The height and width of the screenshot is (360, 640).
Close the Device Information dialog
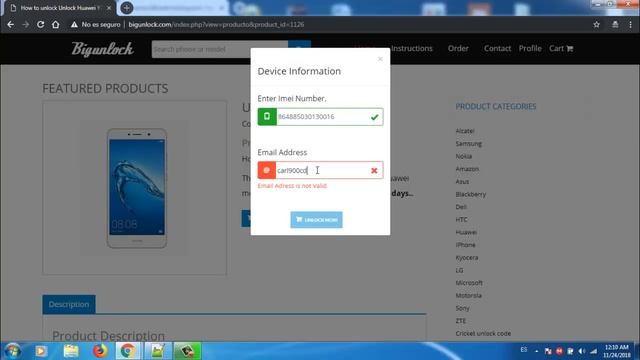tap(380, 59)
